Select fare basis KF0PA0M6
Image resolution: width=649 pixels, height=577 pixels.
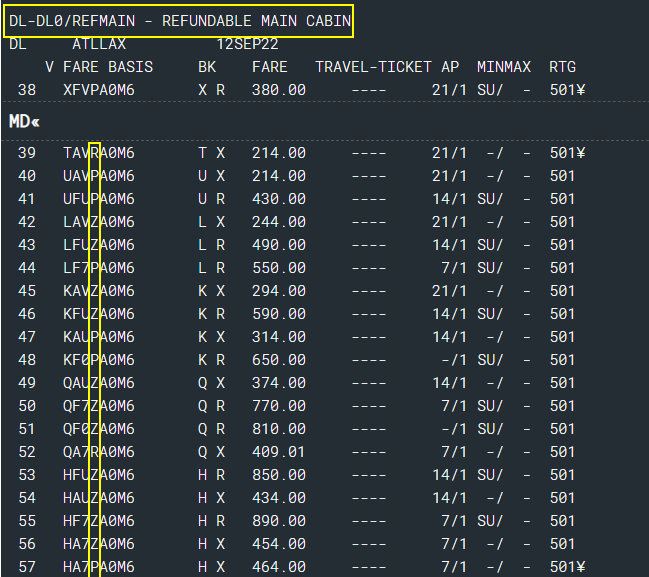coord(98,360)
